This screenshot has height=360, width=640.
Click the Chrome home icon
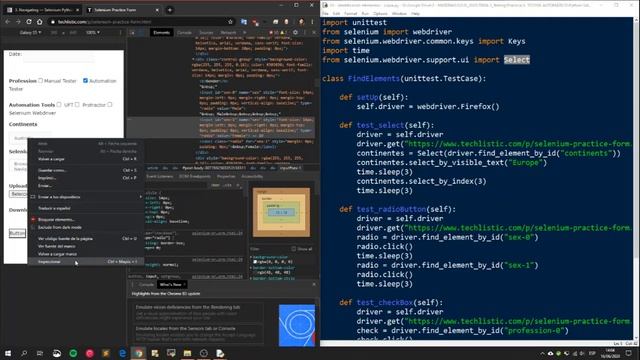(x=39, y=22)
